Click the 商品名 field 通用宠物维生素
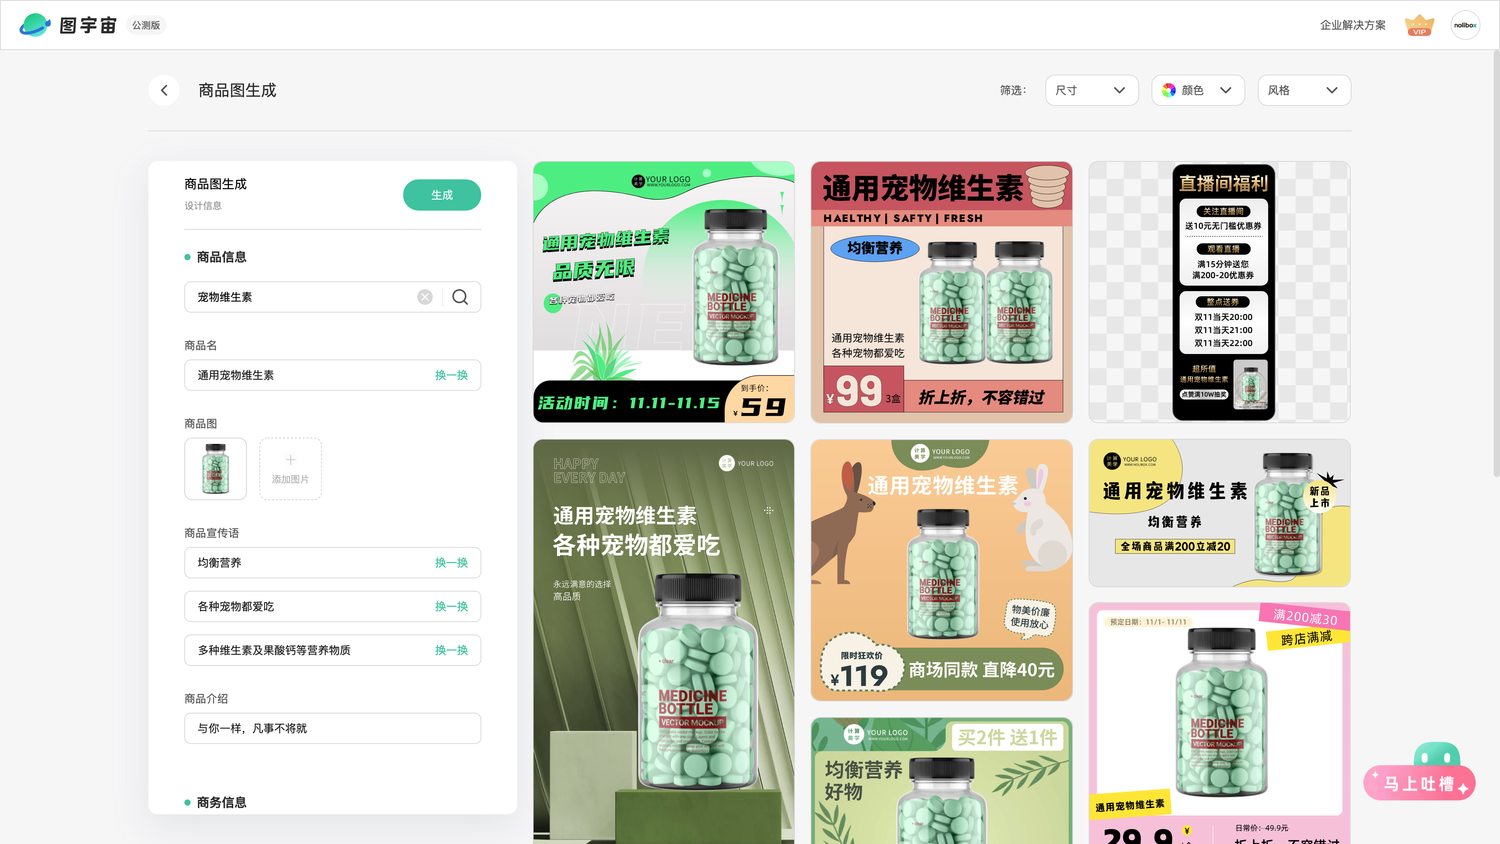The height and width of the screenshot is (844, 1500). [332, 375]
